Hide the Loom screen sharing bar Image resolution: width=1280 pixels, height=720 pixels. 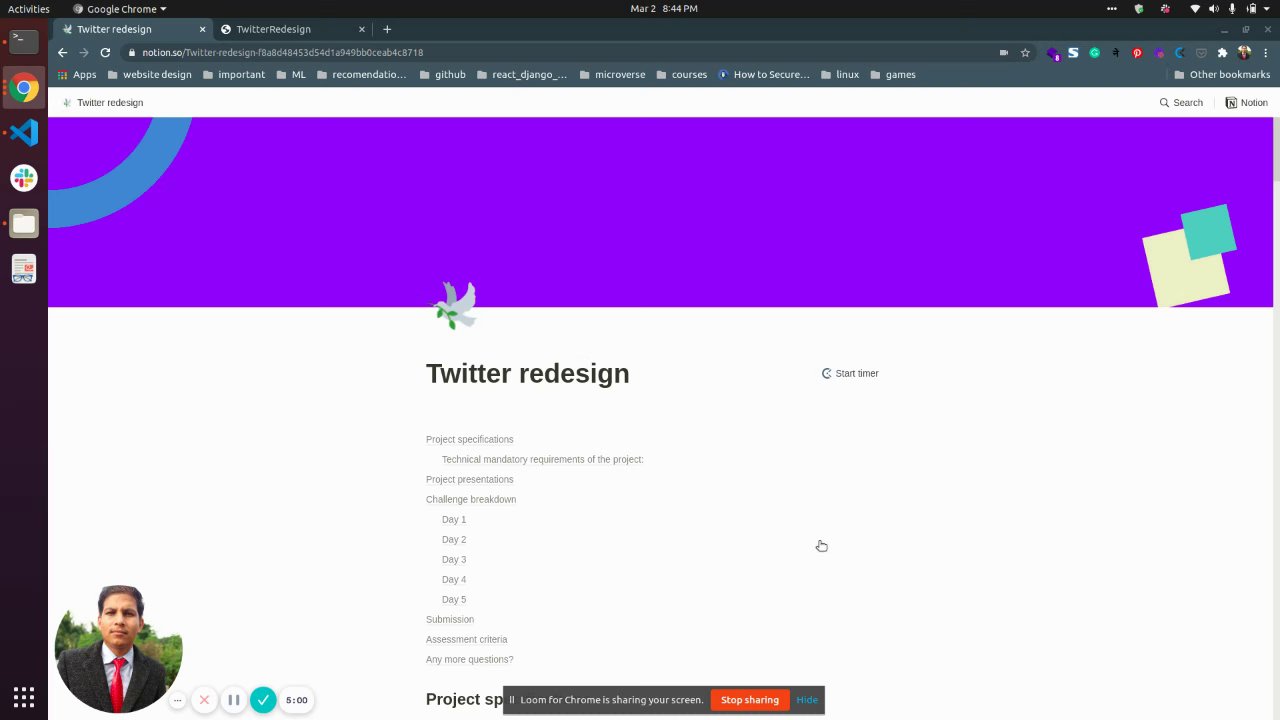pyautogui.click(x=807, y=700)
